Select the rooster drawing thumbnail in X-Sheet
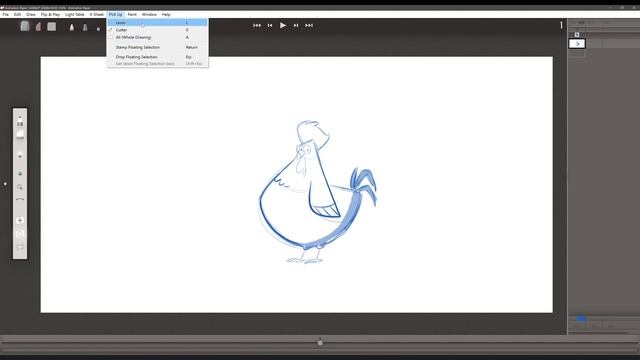The image size is (640, 360). [x=577, y=44]
